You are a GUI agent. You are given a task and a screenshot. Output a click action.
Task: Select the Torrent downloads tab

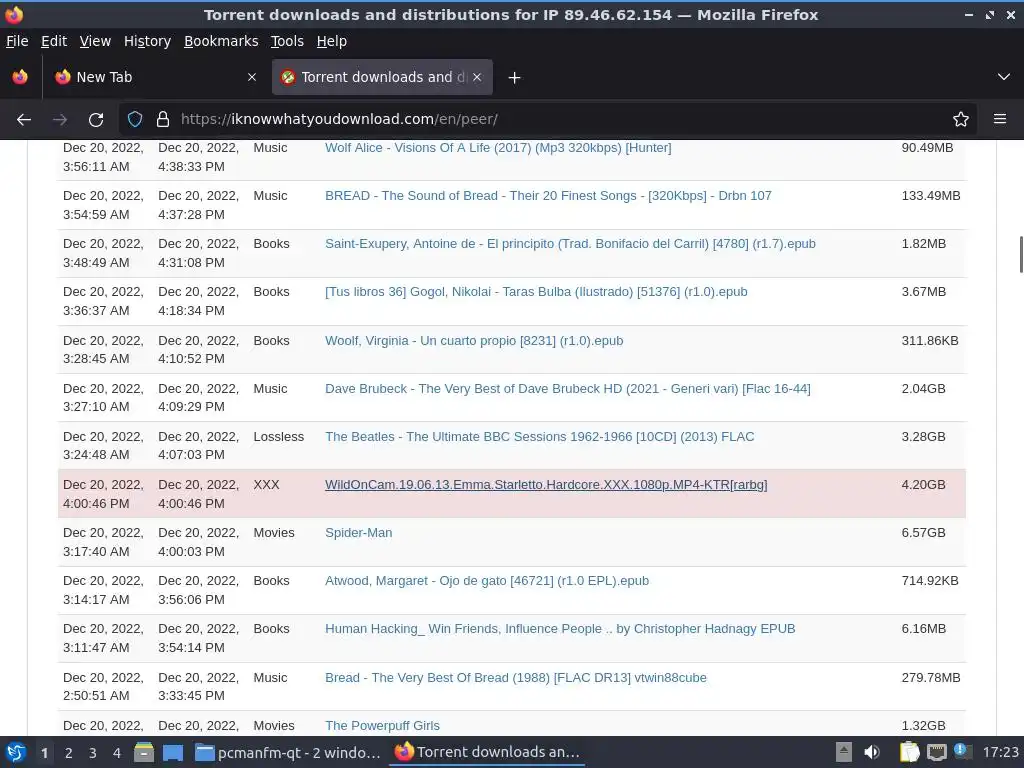[382, 77]
